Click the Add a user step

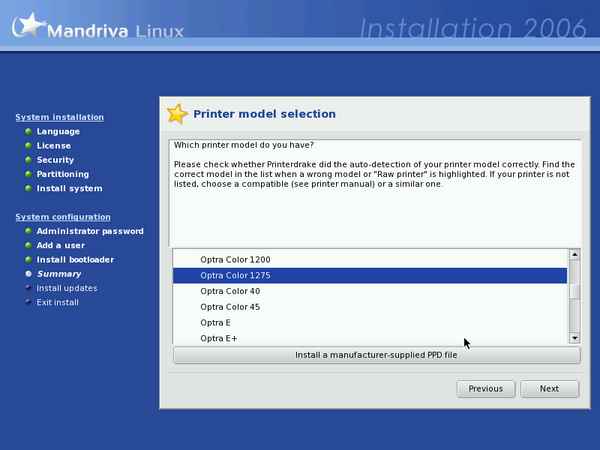tap(60, 245)
